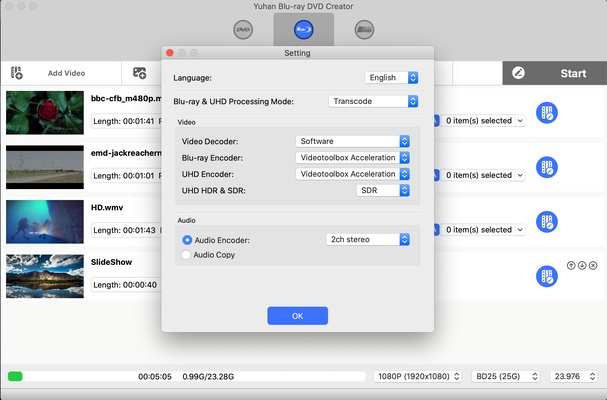Click the Add Video label
607x400 pixels.
click(67, 73)
